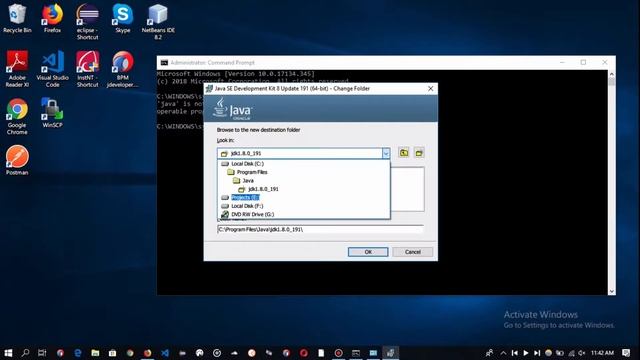Launch NetBeans IDE 8.2 desktop icon
Viewport: 640px width, 360px height.
click(x=158, y=22)
